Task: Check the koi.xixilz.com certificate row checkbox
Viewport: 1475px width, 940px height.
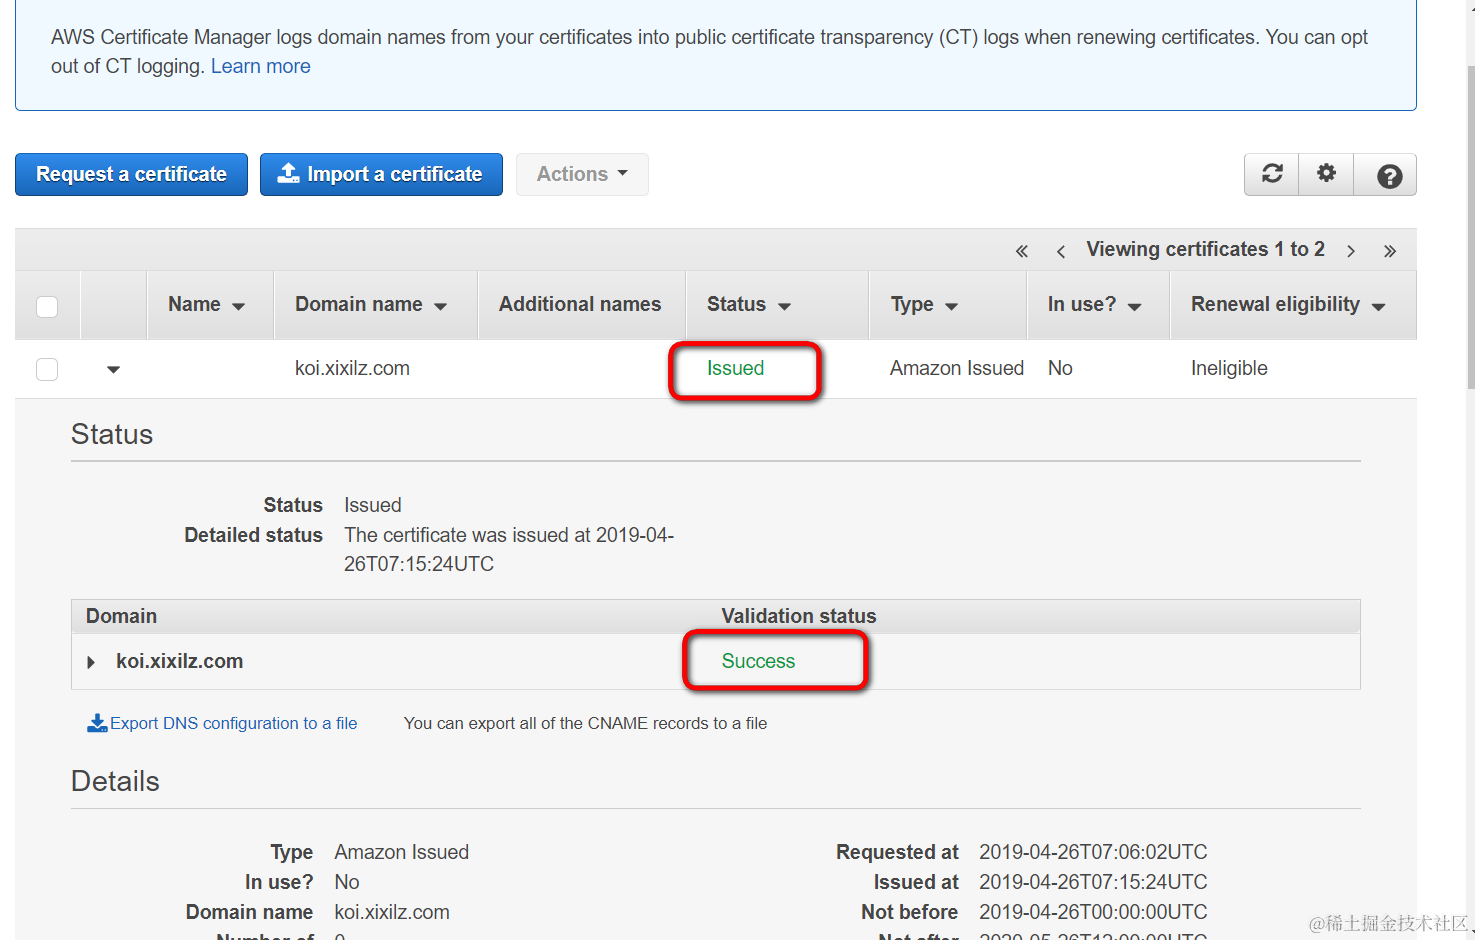Action: coord(47,369)
